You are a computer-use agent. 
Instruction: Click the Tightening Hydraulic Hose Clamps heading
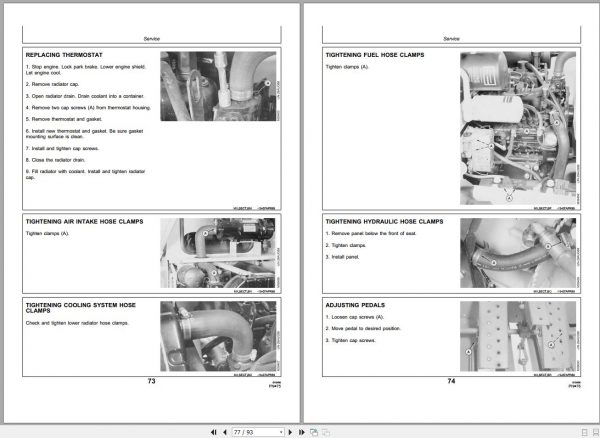click(384, 221)
